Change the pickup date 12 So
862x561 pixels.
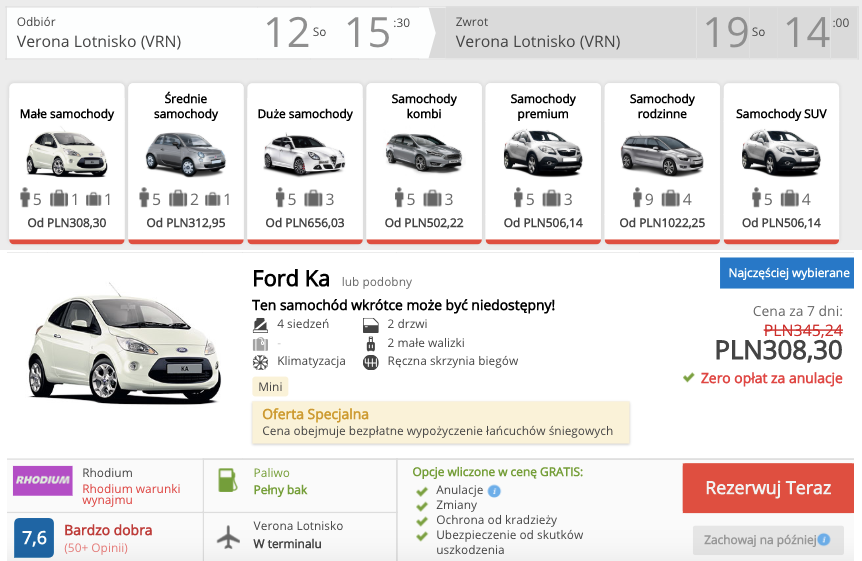coord(295,32)
